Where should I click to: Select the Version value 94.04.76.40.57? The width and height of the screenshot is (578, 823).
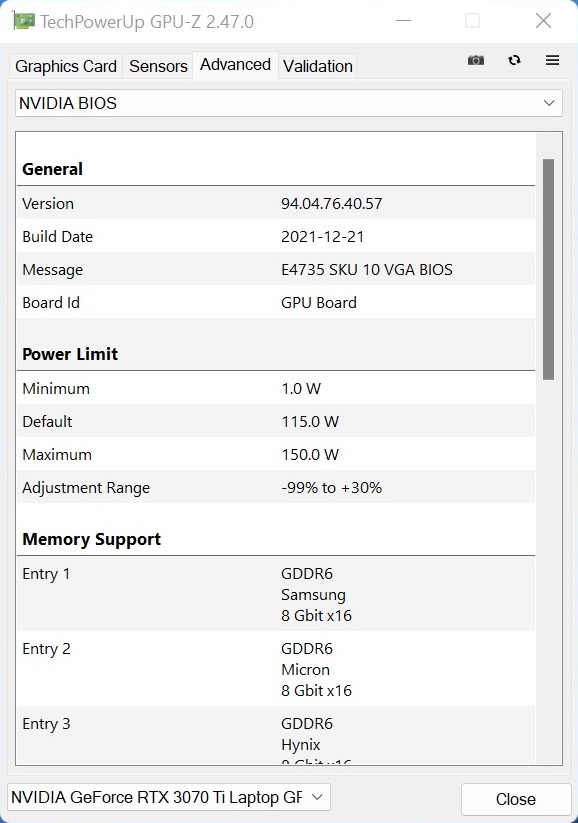pyautogui.click(x=331, y=204)
